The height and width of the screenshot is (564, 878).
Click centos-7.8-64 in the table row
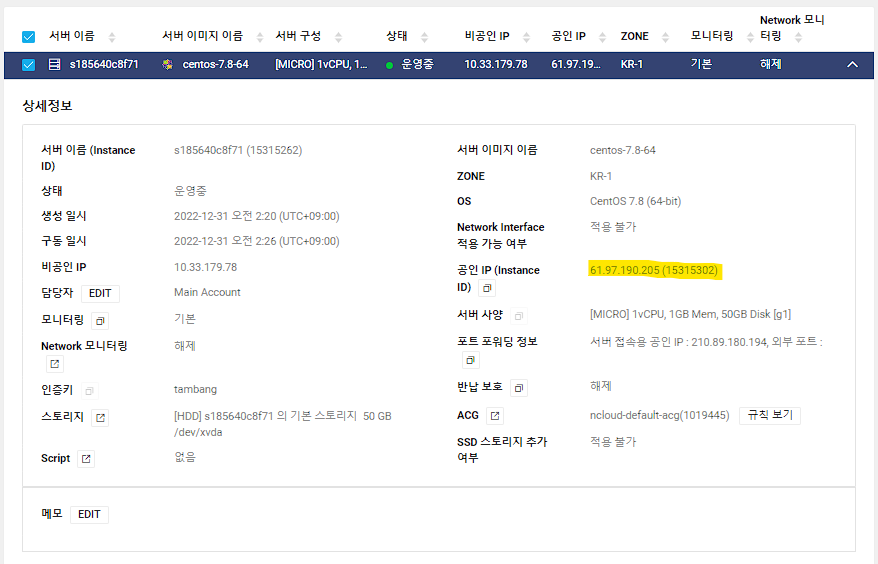click(216, 64)
